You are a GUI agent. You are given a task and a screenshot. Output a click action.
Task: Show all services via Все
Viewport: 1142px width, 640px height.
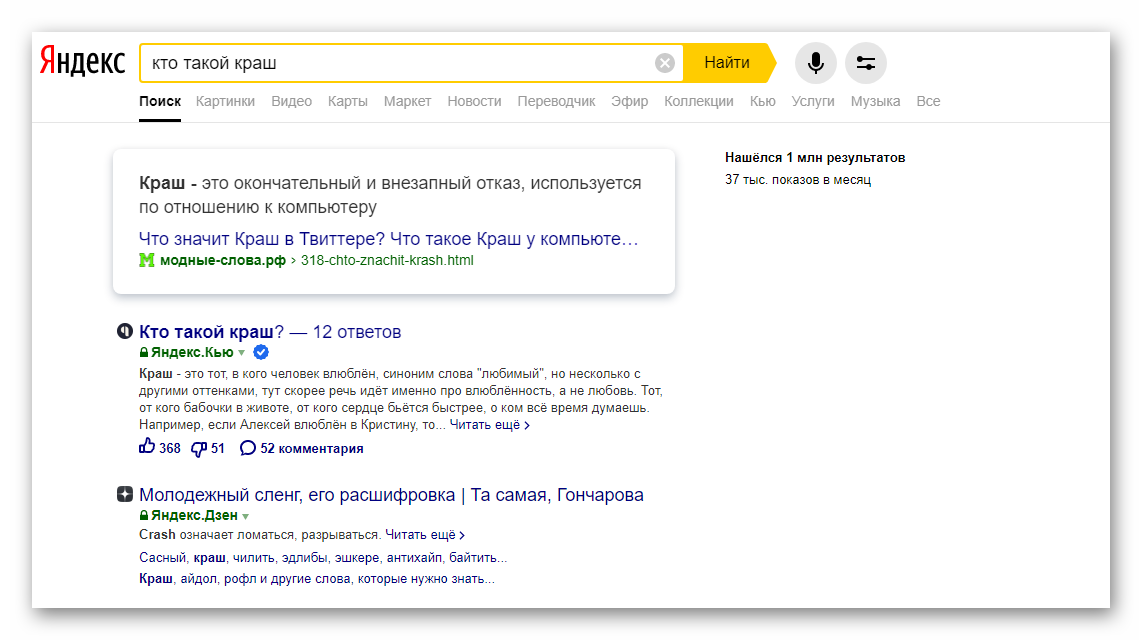click(928, 101)
